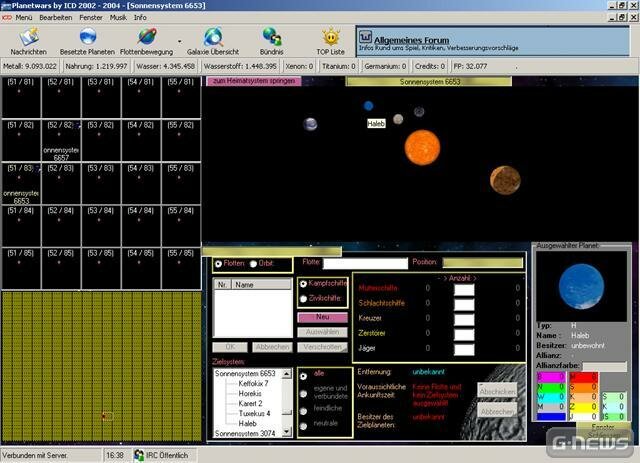Click the OK button under fleet list
This screenshot has height=463, width=640.
(230, 347)
